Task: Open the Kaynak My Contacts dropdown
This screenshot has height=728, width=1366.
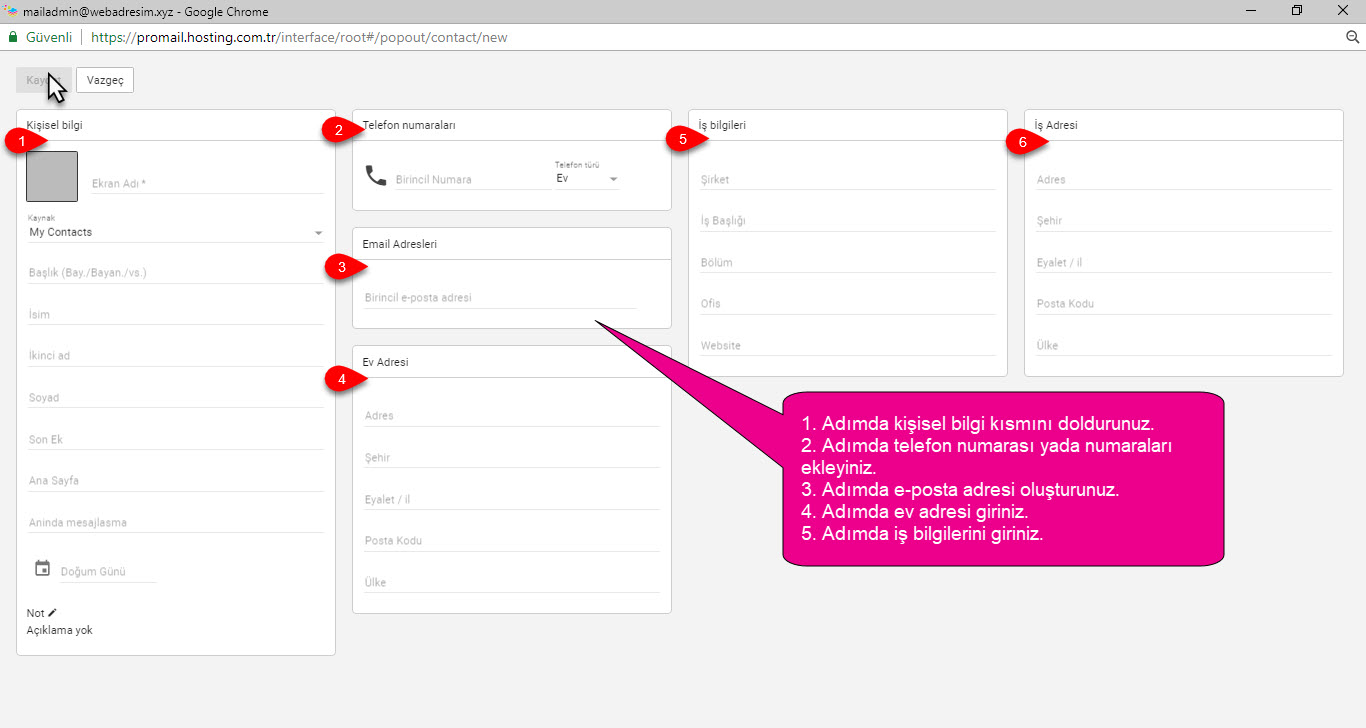Action: pos(176,232)
